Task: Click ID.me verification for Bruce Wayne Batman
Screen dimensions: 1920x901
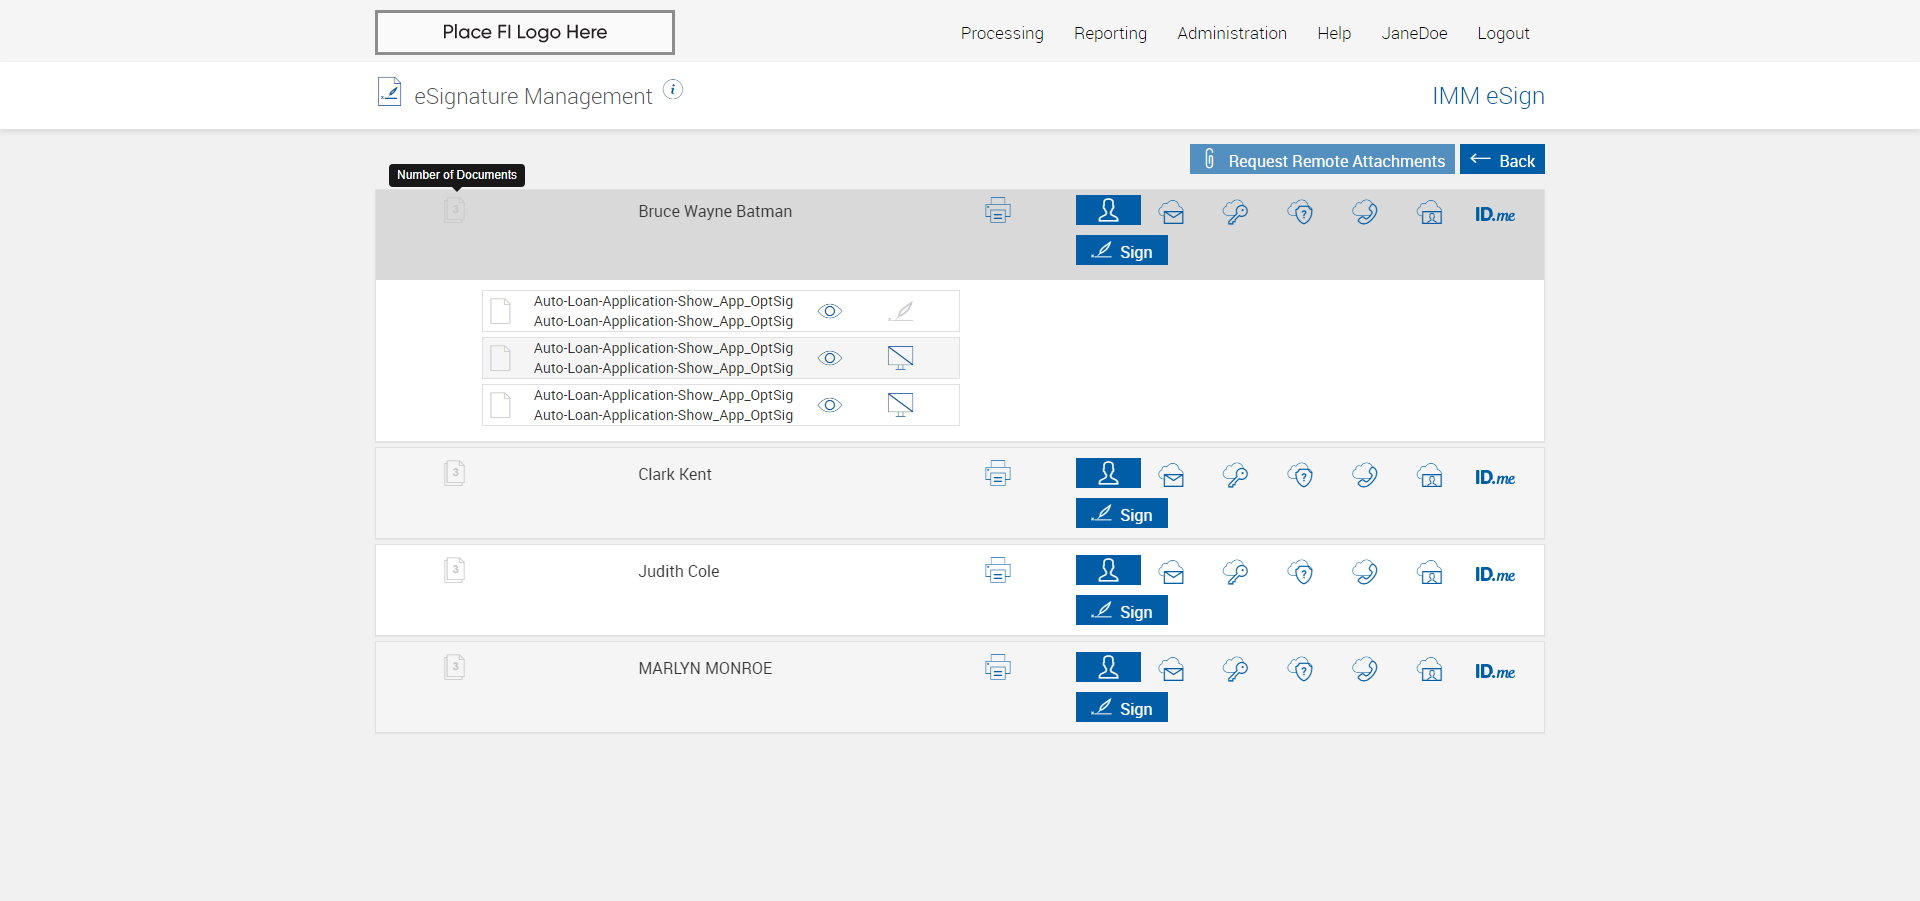Action: tap(1495, 214)
